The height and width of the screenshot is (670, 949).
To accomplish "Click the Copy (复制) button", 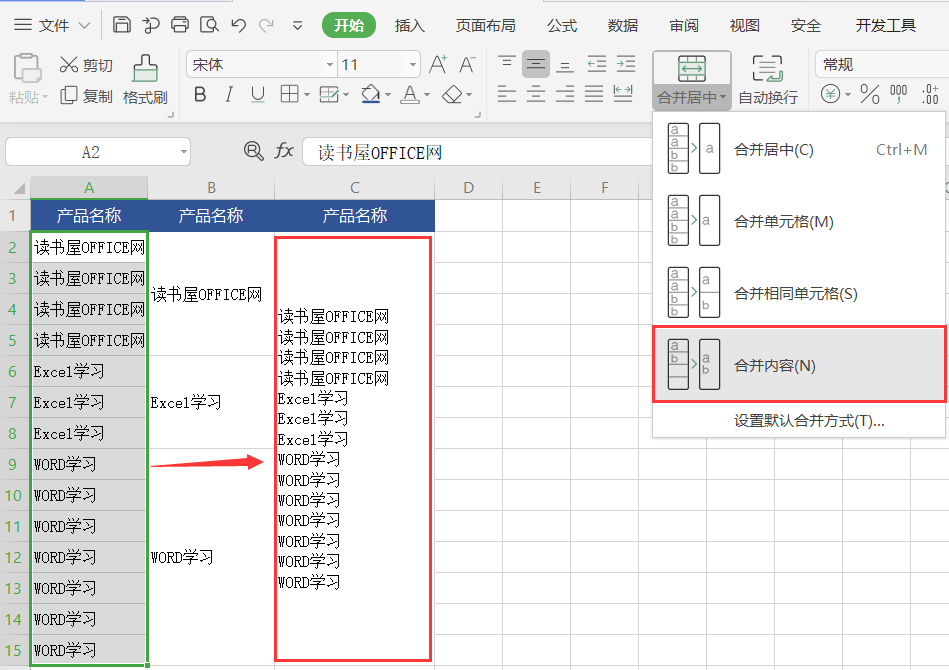I will (86, 96).
